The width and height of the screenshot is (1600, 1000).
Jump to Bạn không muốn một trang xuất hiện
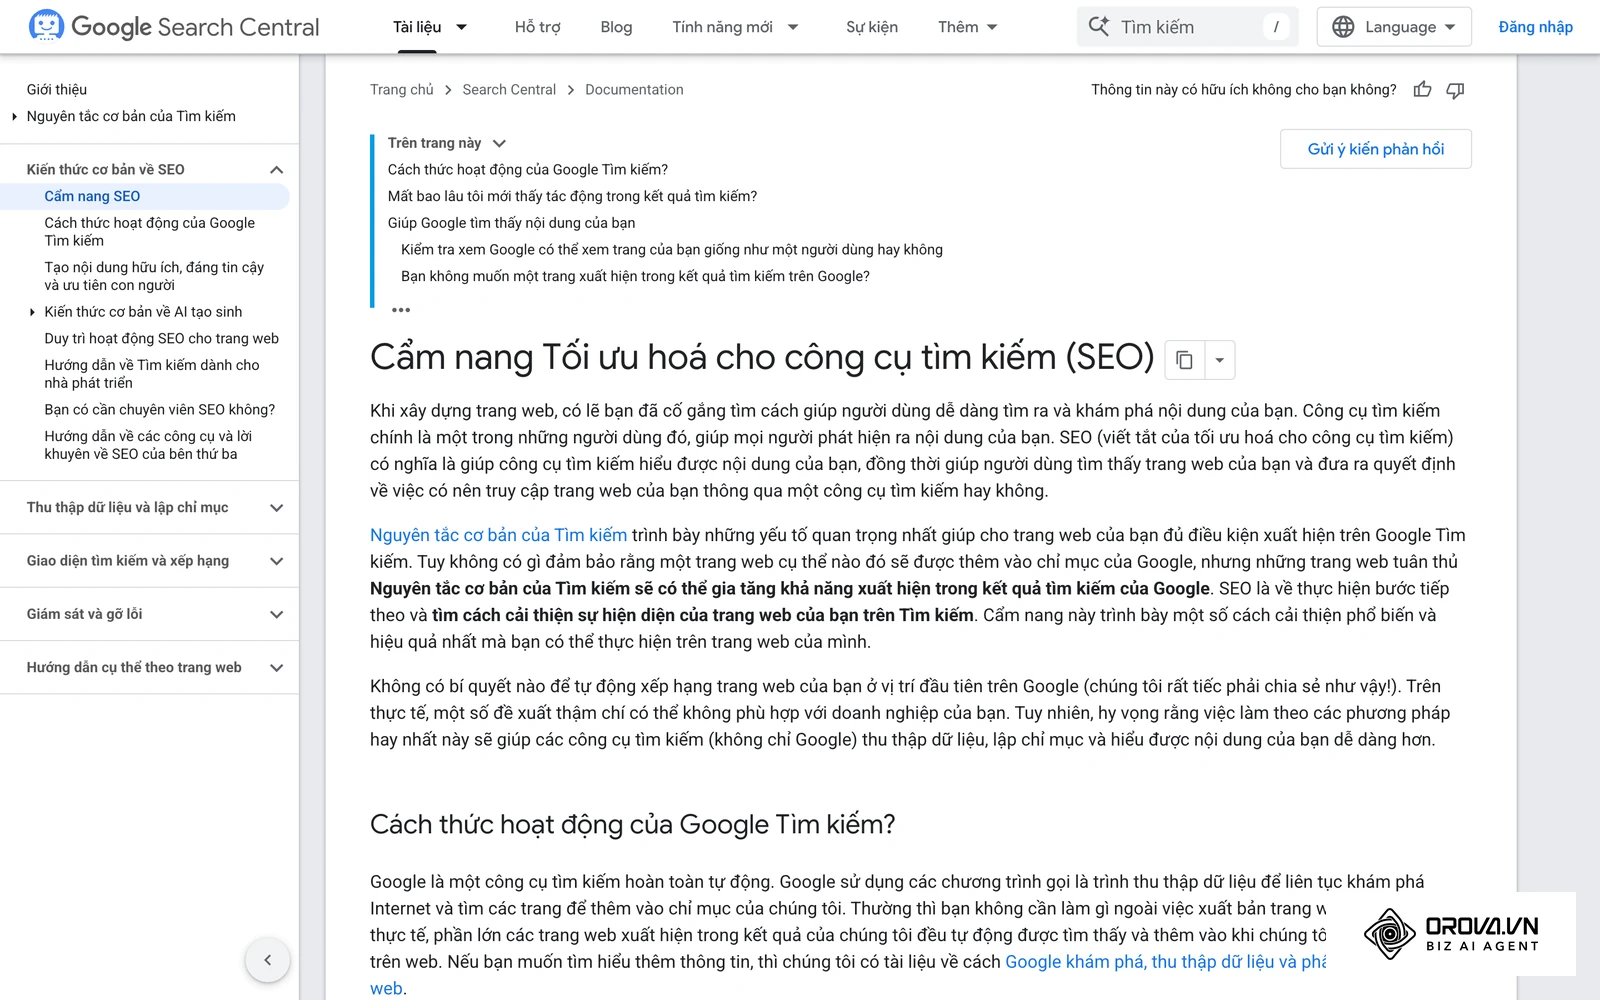pyautogui.click(x=635, y=277)
